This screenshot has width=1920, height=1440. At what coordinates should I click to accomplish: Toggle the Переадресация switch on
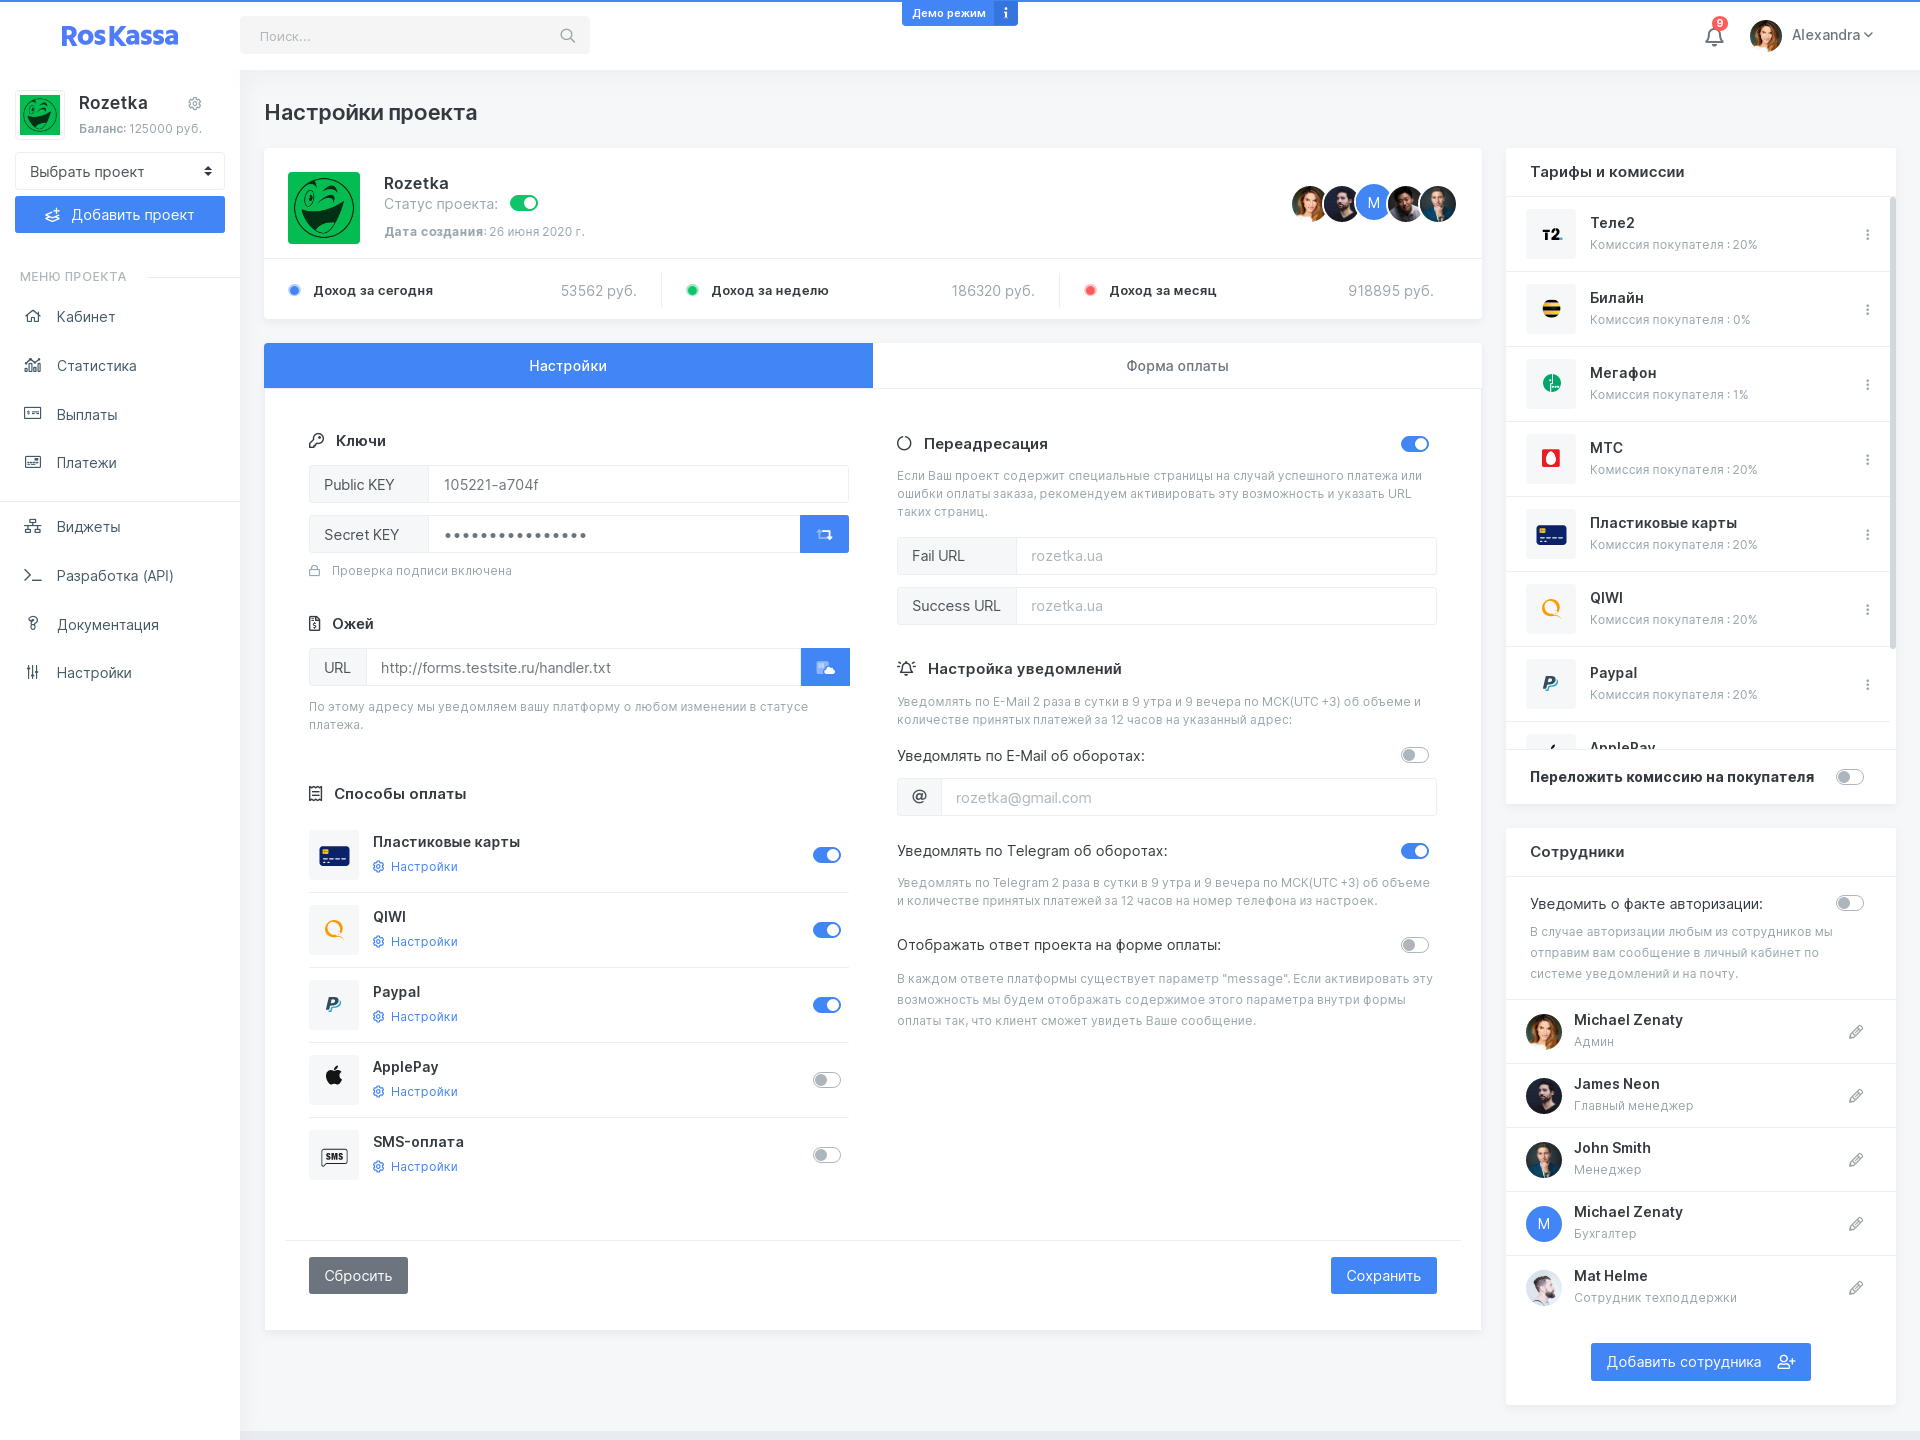click(x=1414, y=443)
